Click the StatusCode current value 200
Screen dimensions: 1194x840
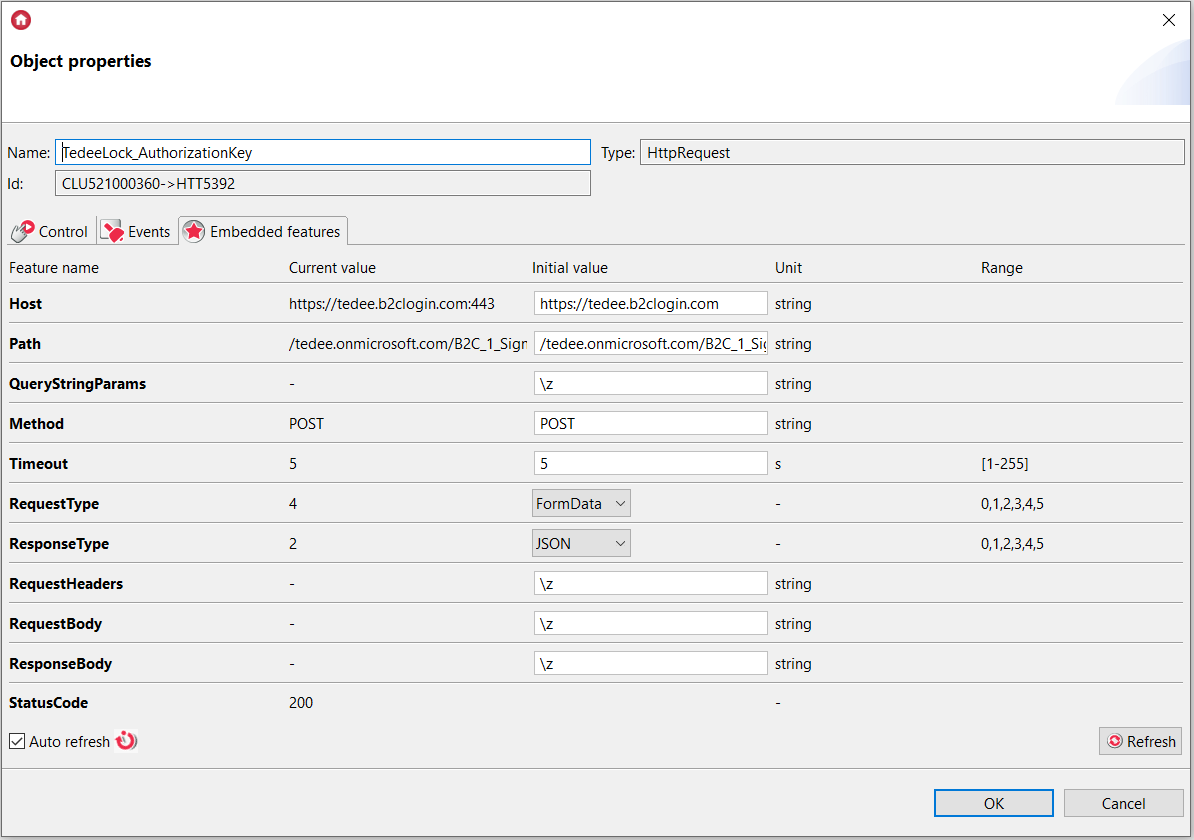301,703
